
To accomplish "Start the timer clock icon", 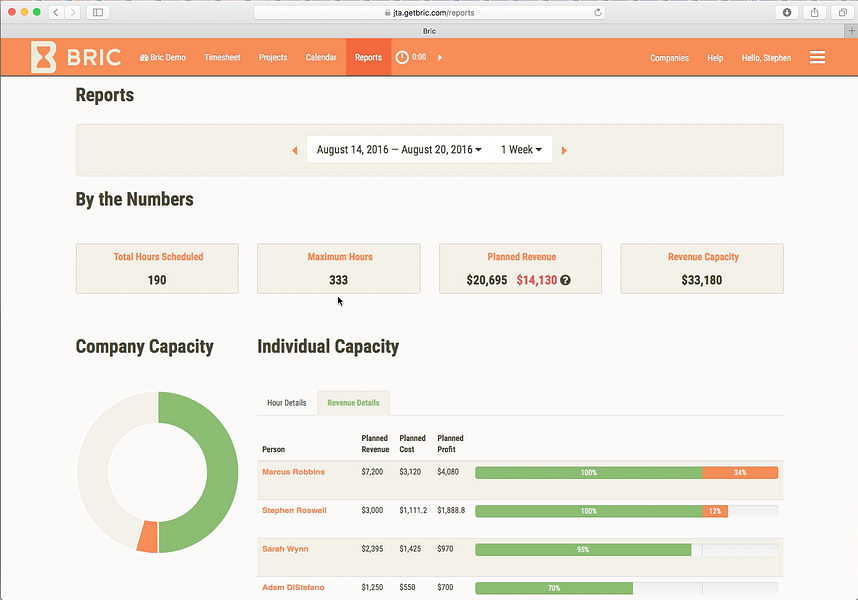I will tap(402, 57).
